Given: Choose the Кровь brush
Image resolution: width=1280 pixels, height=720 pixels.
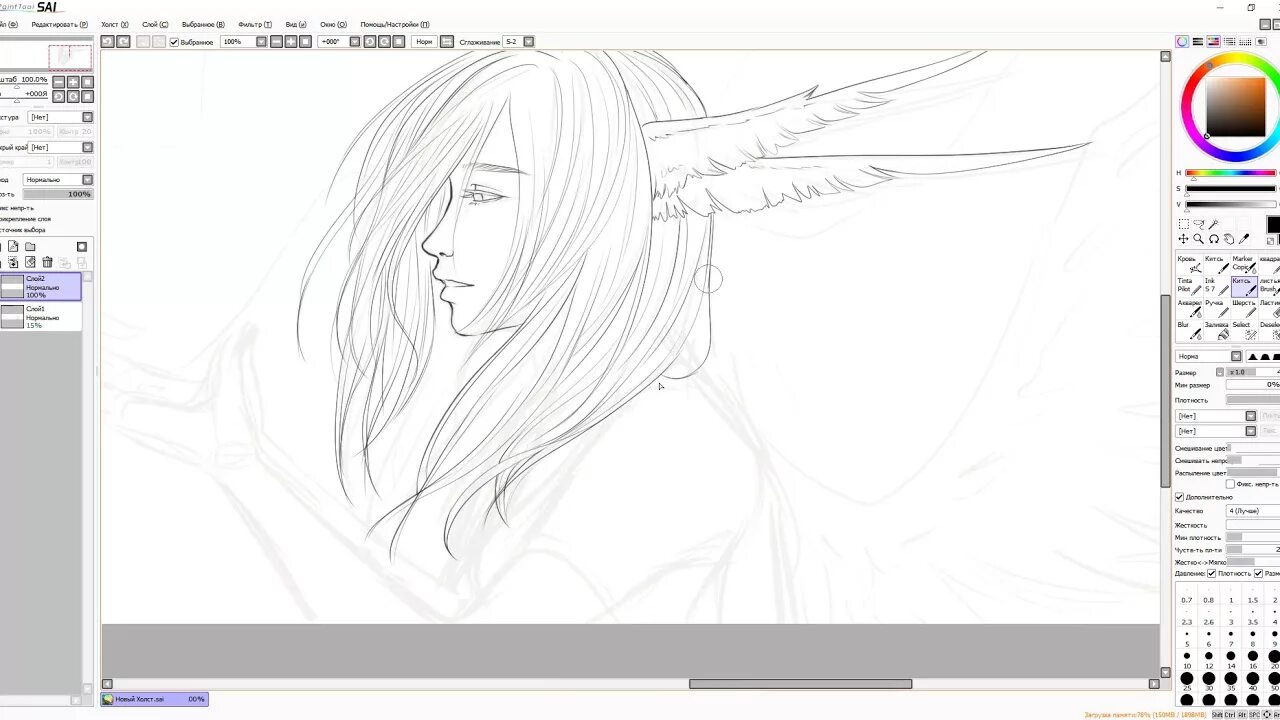Looking at the screenshot, I should [x=1188, y=265].
